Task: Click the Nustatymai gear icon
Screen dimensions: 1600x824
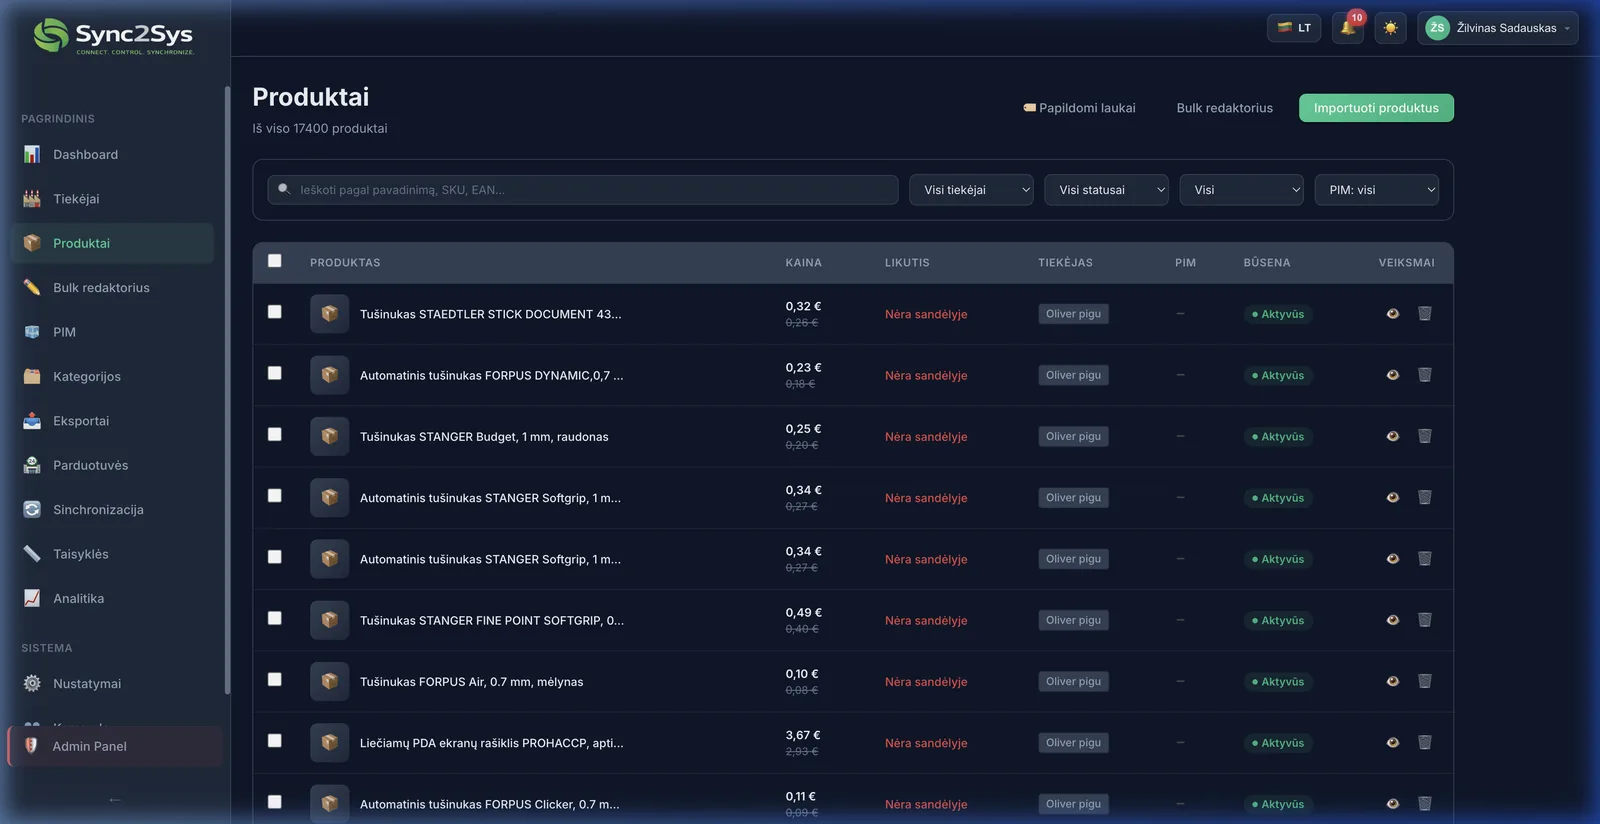Action: [32, 683]
